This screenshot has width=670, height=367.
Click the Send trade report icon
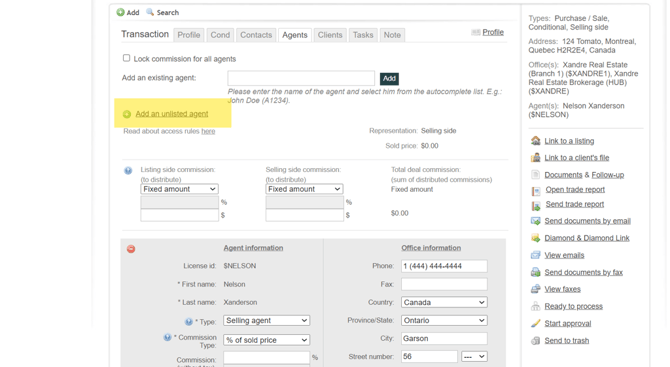(x=536, y=206)
